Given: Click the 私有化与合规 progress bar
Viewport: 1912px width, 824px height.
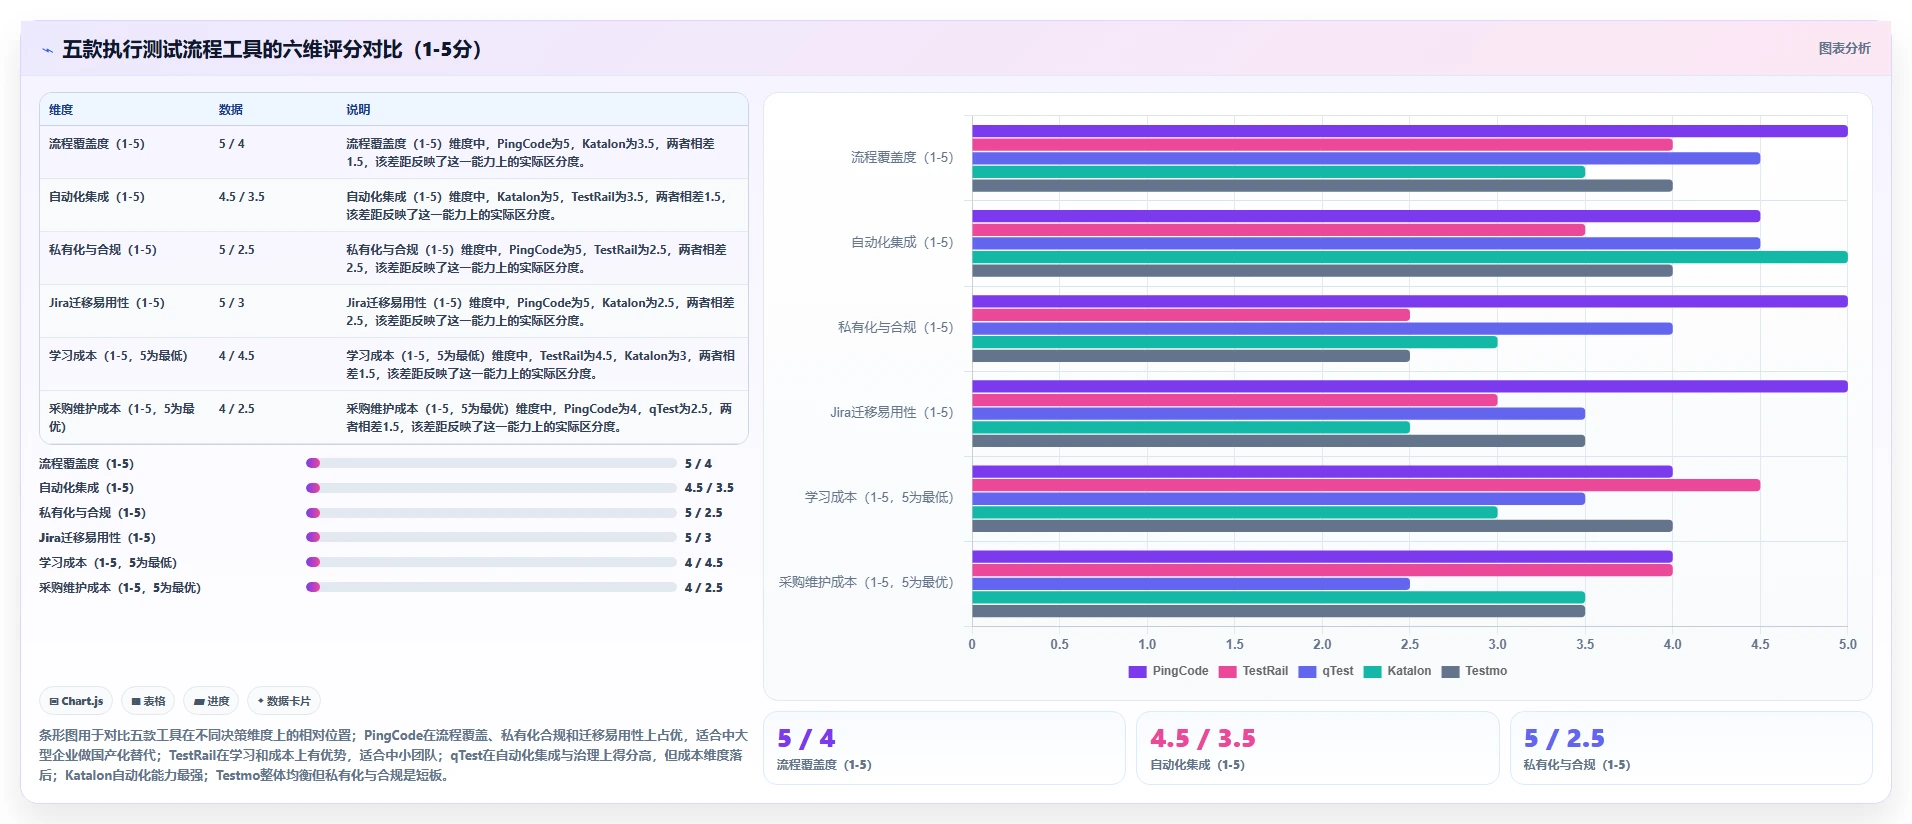Looking at the screenshot, I should click(491, 513).
